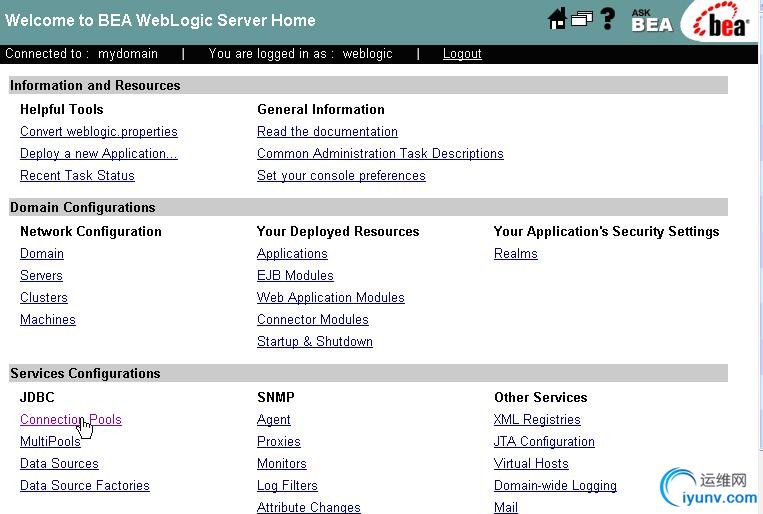Open Common Administration Task Descriptions
Viewport: 763px width, 514px height.
click(380, 153)
